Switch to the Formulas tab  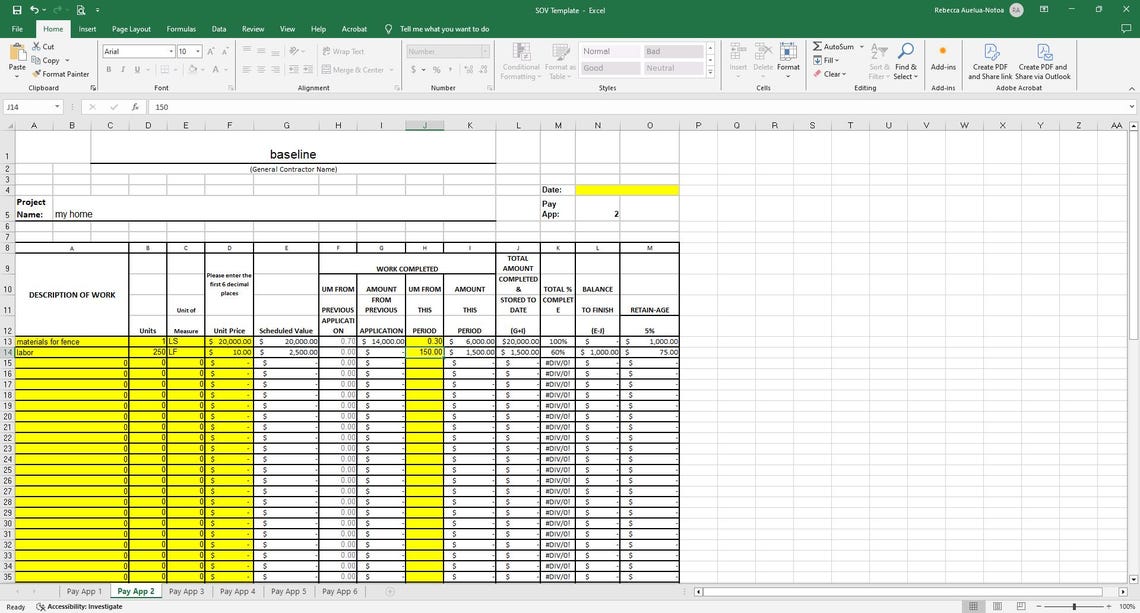coord(181,29)
